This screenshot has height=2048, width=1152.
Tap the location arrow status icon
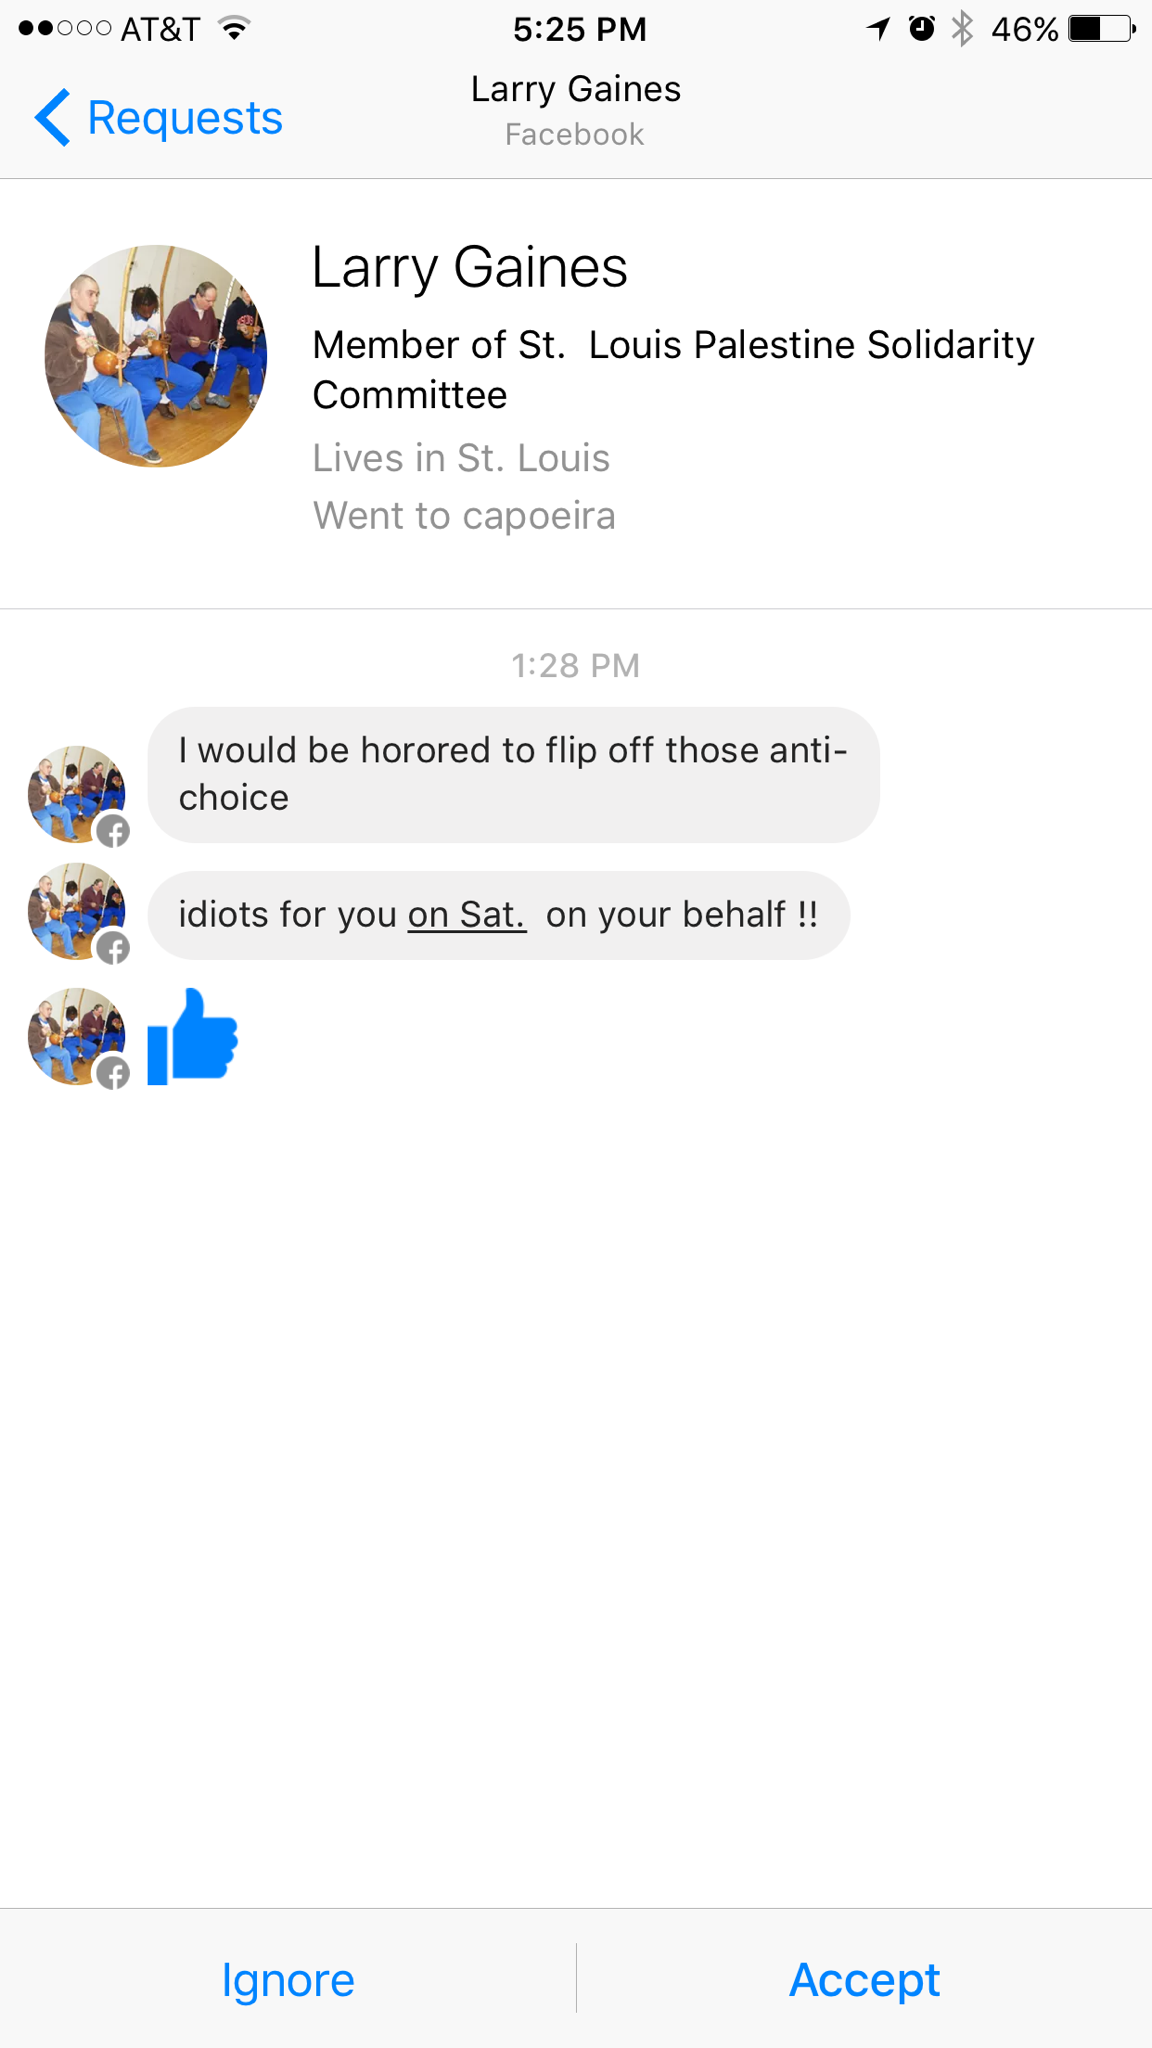879,28
